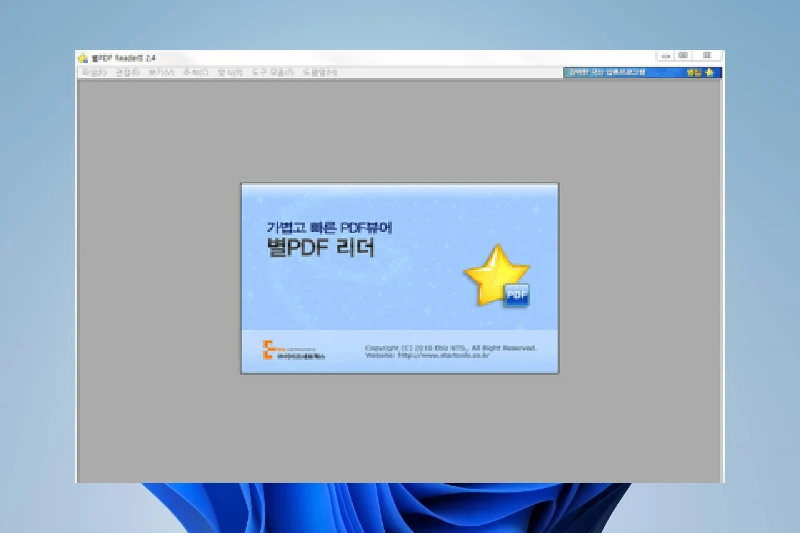Click the 가볍고 빠른 PDF뷰어 tagline
The width and height of the screenshot is (800, 533).
(x=330, y=227)
